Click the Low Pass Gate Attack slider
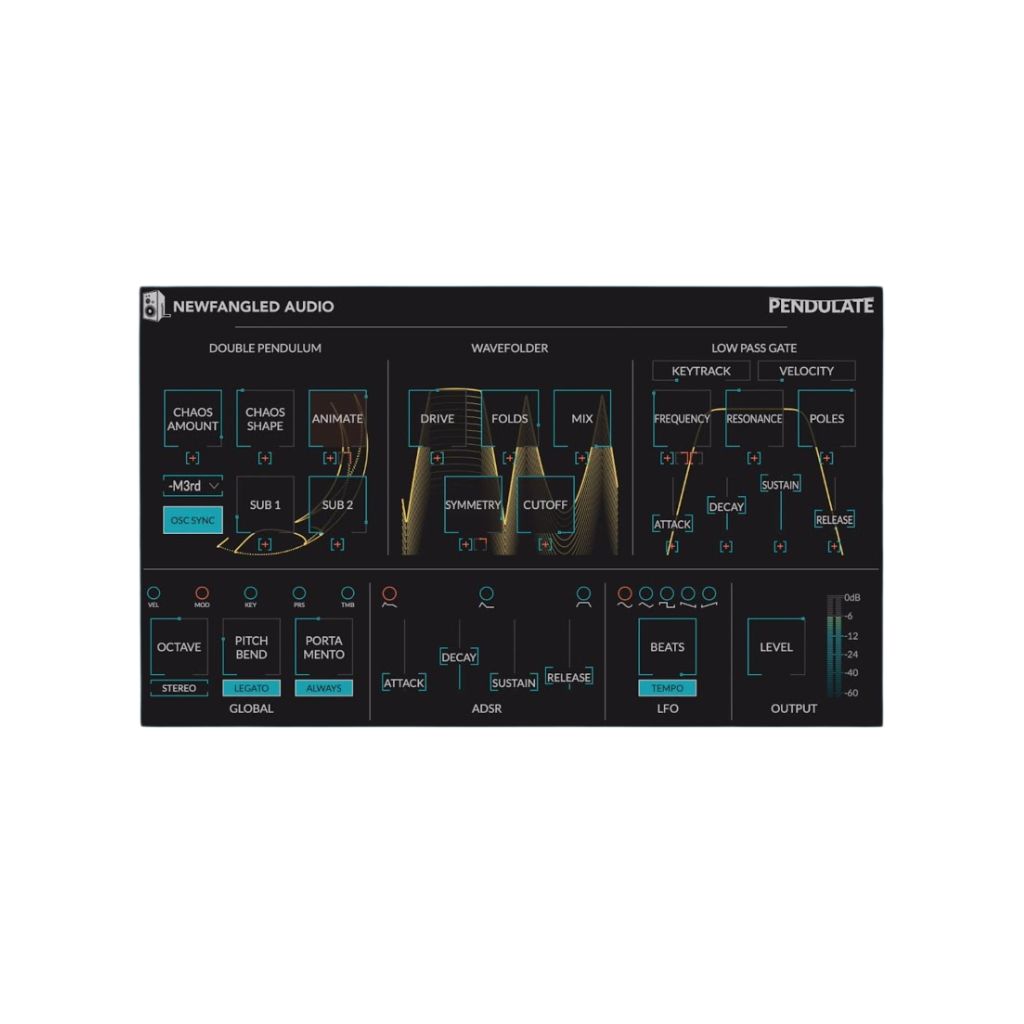Image resolution: width=1024 pixels, height=1024 pixels. tap(672, 524)
